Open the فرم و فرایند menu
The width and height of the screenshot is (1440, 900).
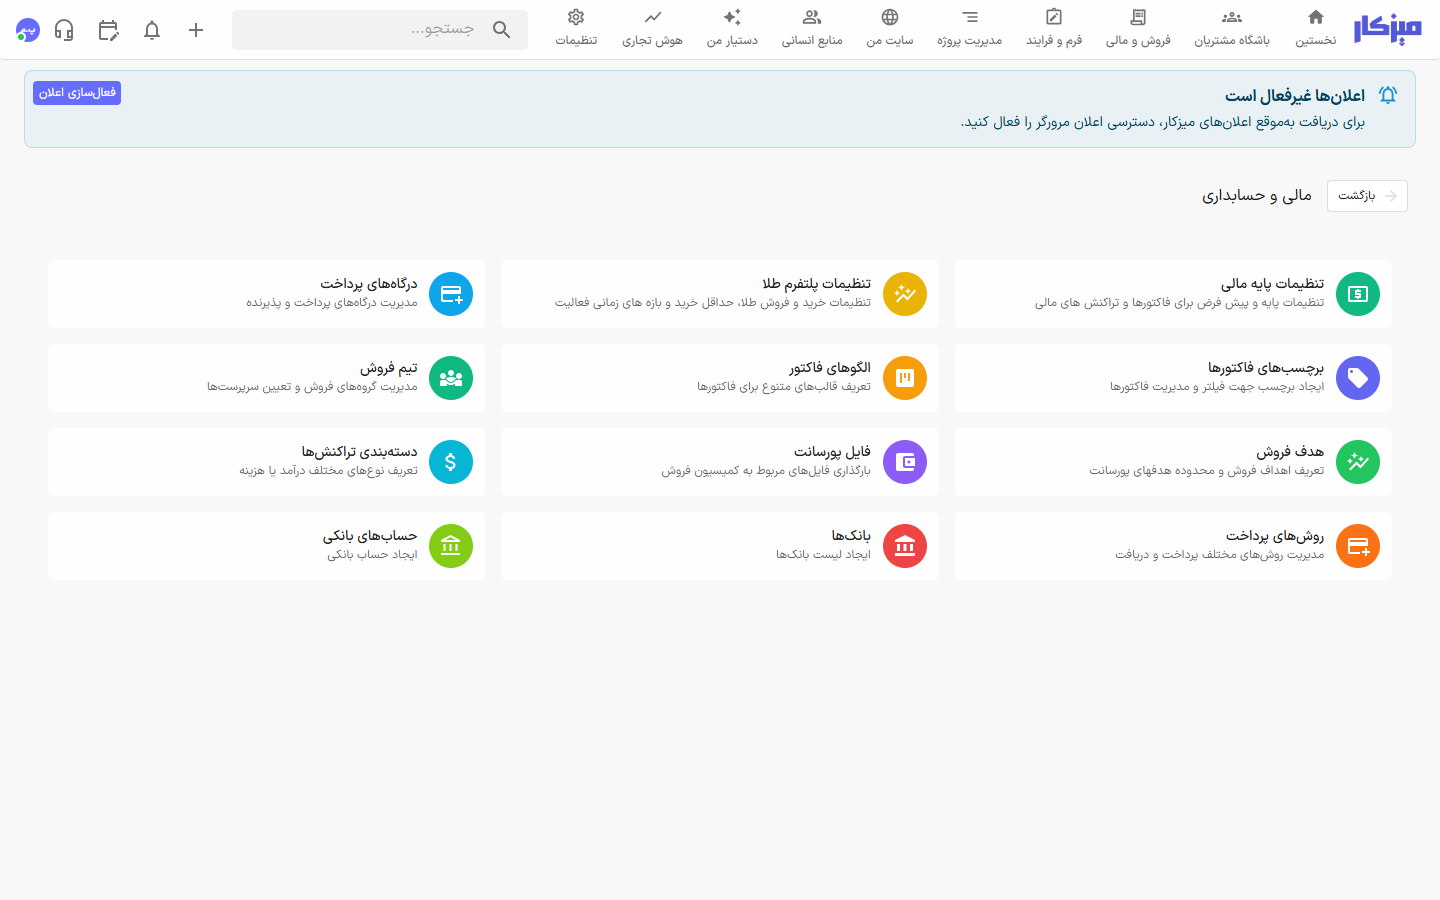coord(1054,28)
